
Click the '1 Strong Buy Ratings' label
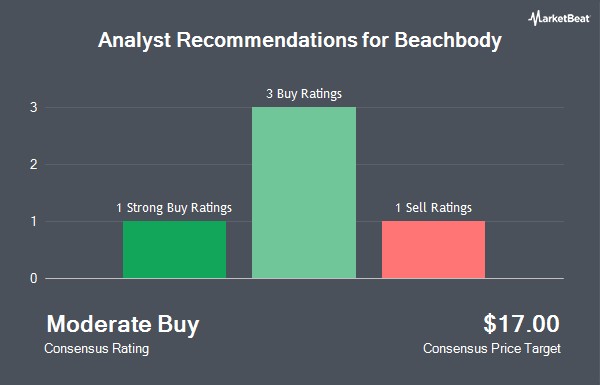[174, 208]
